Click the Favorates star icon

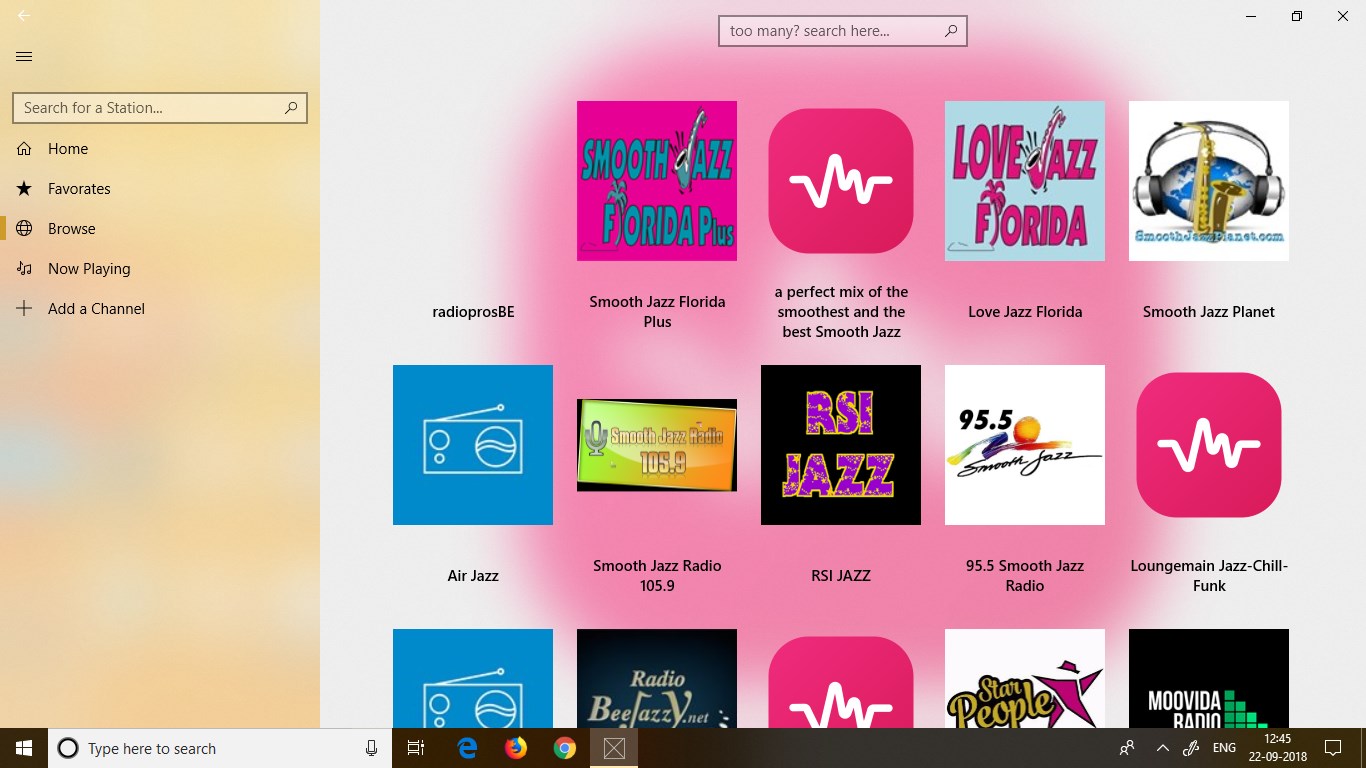(x=25, y=189)
